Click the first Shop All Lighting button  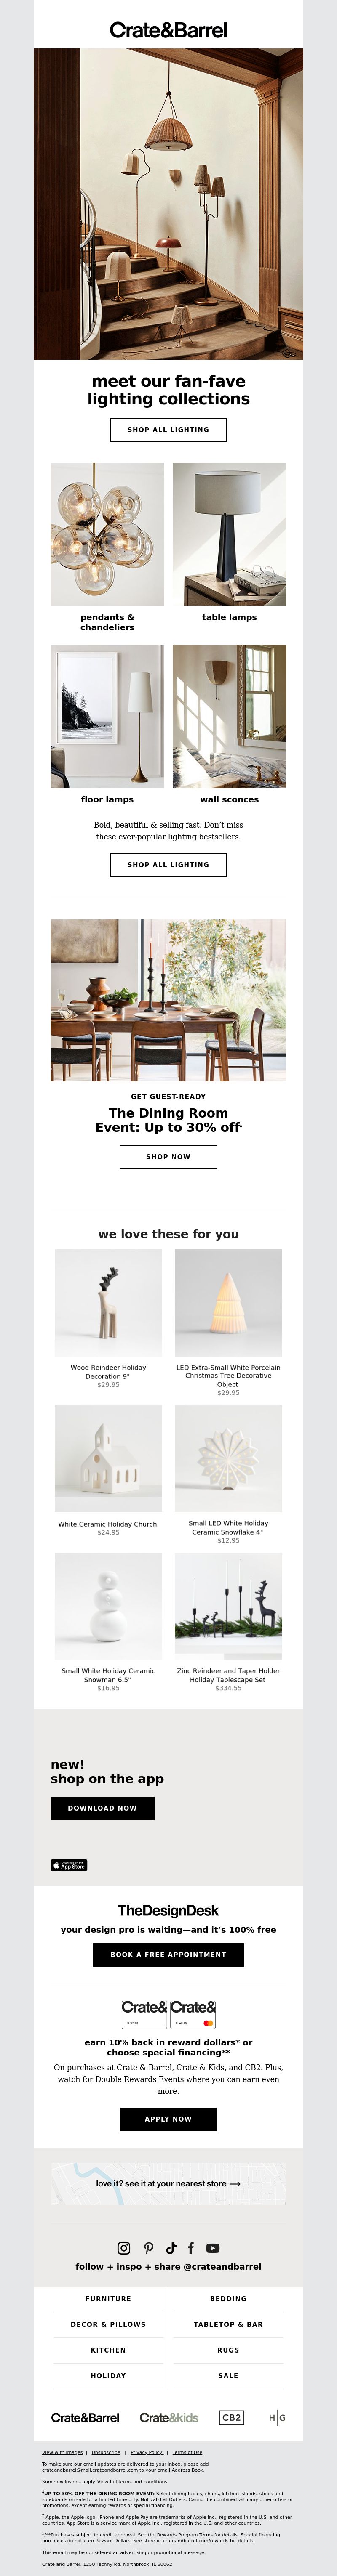click(x=168, y=429)
